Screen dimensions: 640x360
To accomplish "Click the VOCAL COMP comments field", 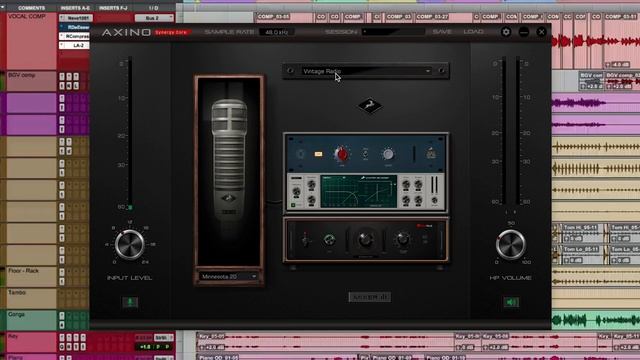I will click(x=31, y=42).
